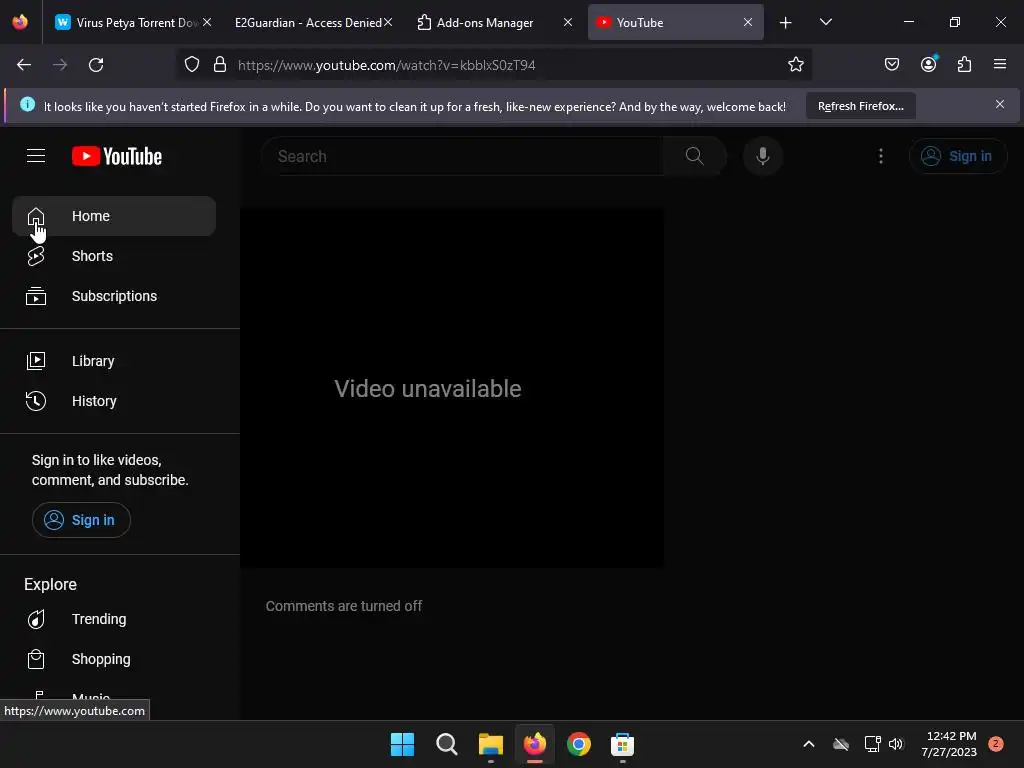Open File Explorer from taskbar

coord(490,744)
